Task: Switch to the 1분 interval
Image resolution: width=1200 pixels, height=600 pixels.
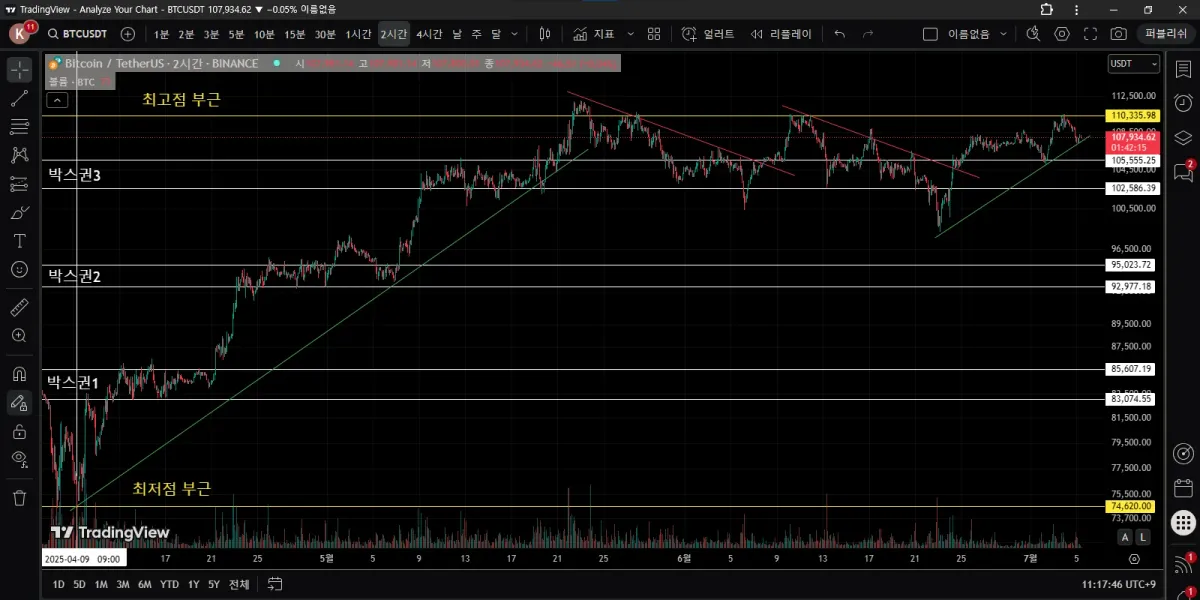Action: 161,34
